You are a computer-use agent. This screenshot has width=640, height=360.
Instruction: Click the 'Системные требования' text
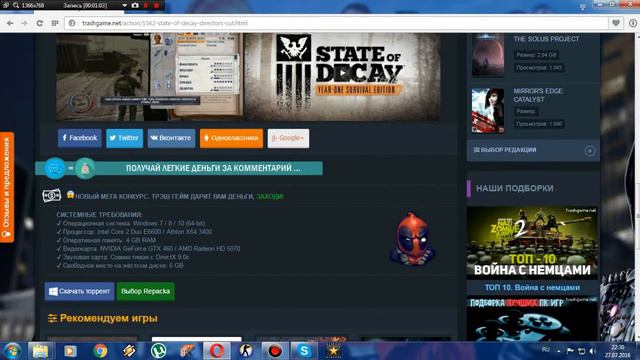point(99,214)
